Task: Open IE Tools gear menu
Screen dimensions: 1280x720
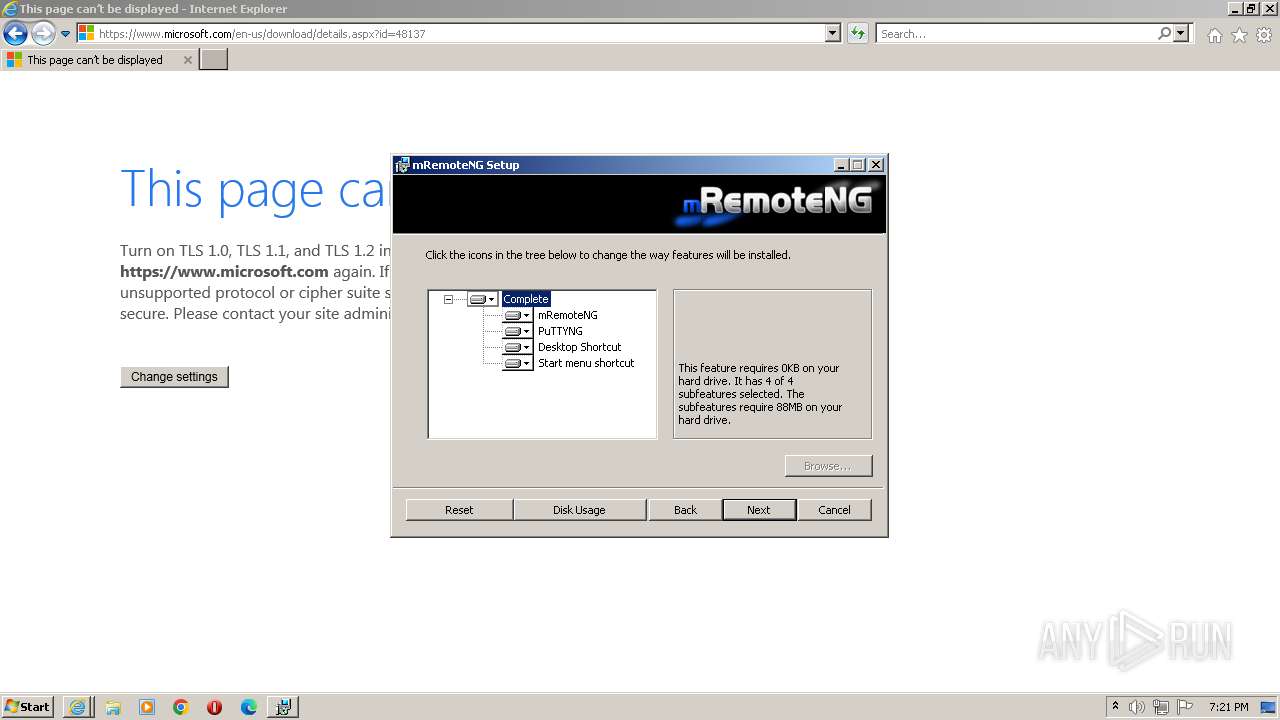Action: tap(1264, 35)
